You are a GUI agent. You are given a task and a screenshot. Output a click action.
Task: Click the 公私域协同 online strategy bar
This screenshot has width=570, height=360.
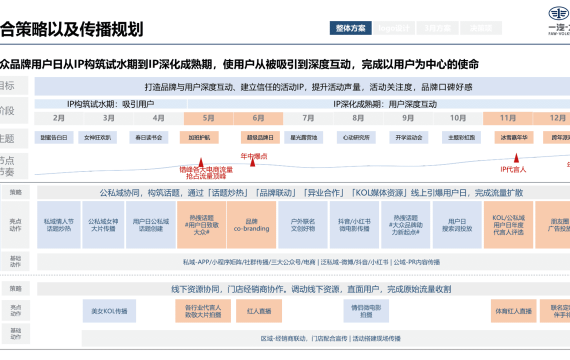pos(304,193)
